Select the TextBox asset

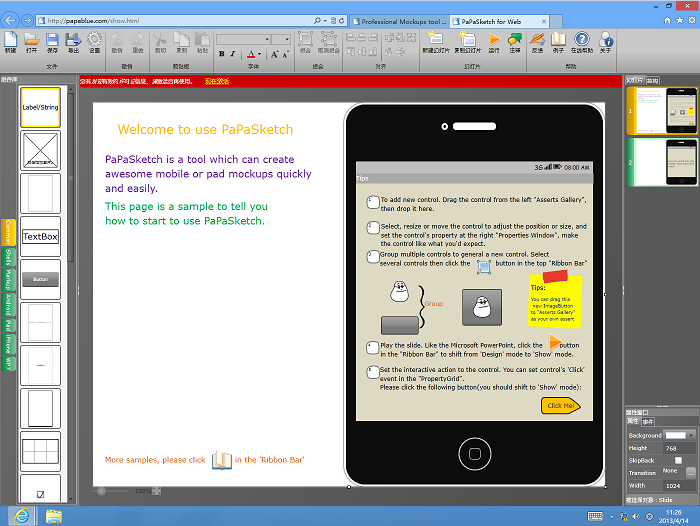click(40, 237)
